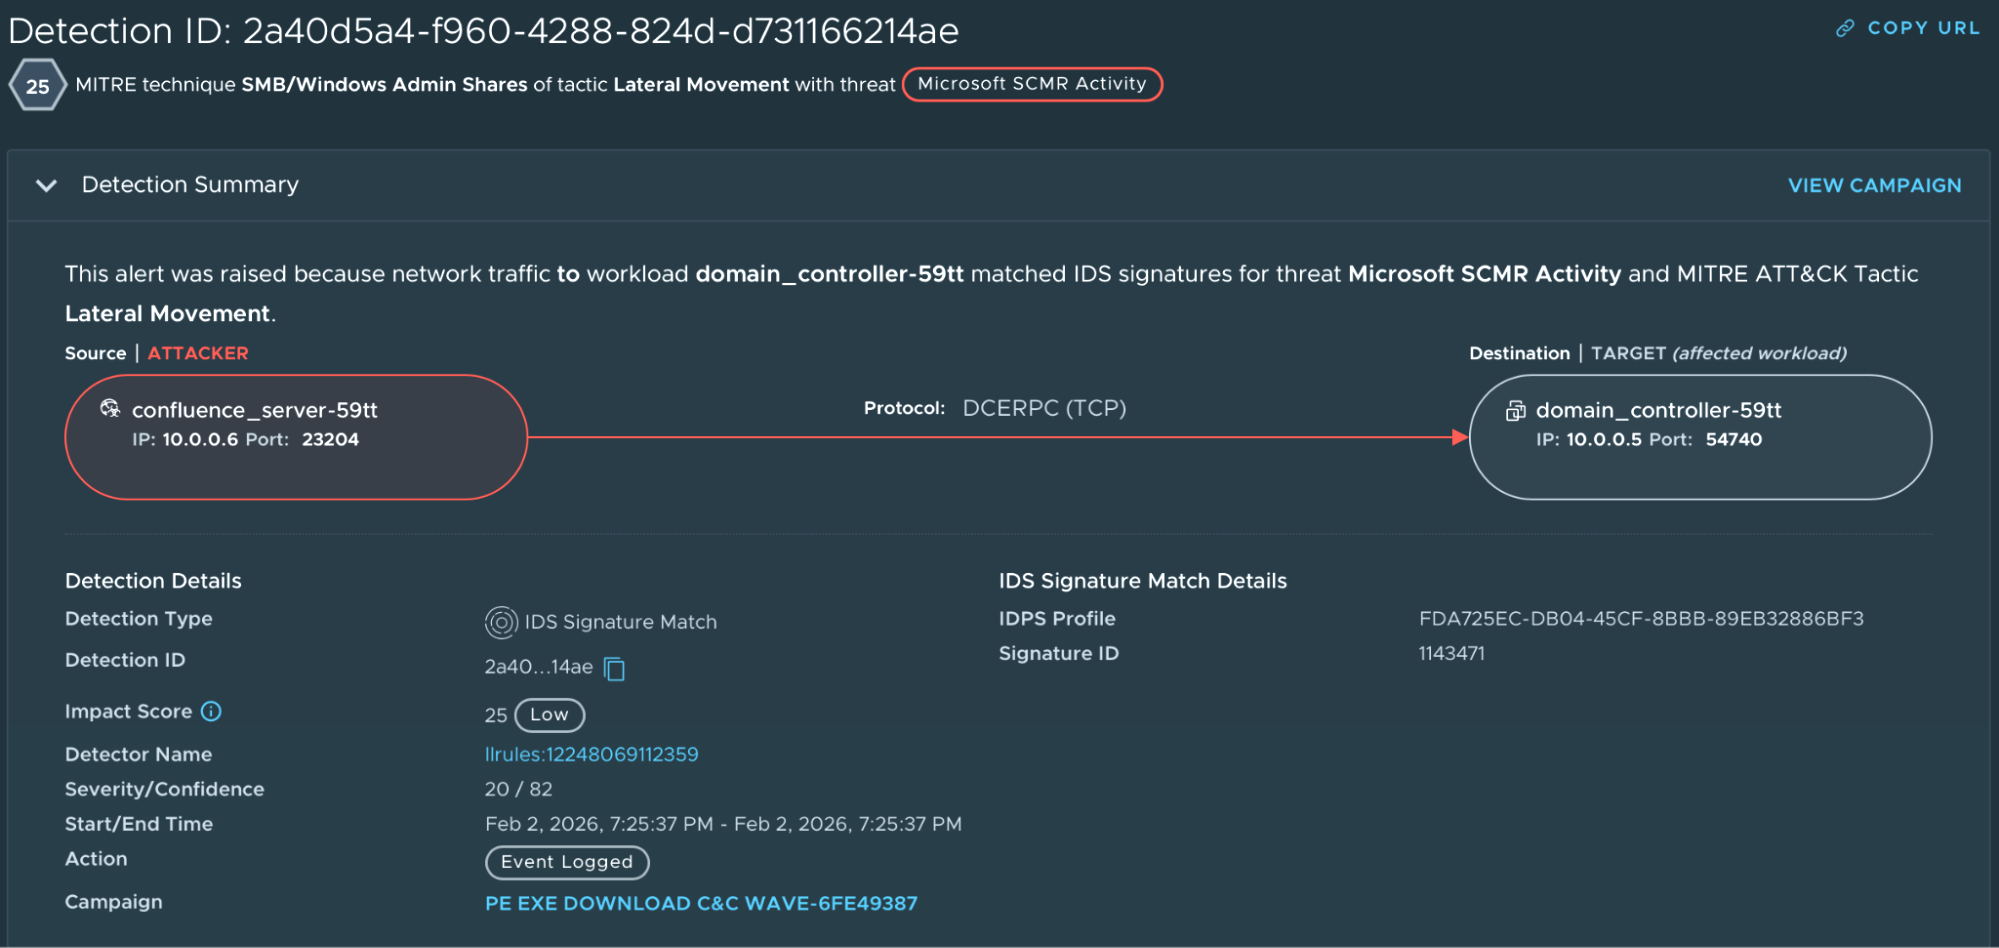Open the PE EXE DOWNLOAD C&C WAVE-6FE49387 campaign

point(700,903)
